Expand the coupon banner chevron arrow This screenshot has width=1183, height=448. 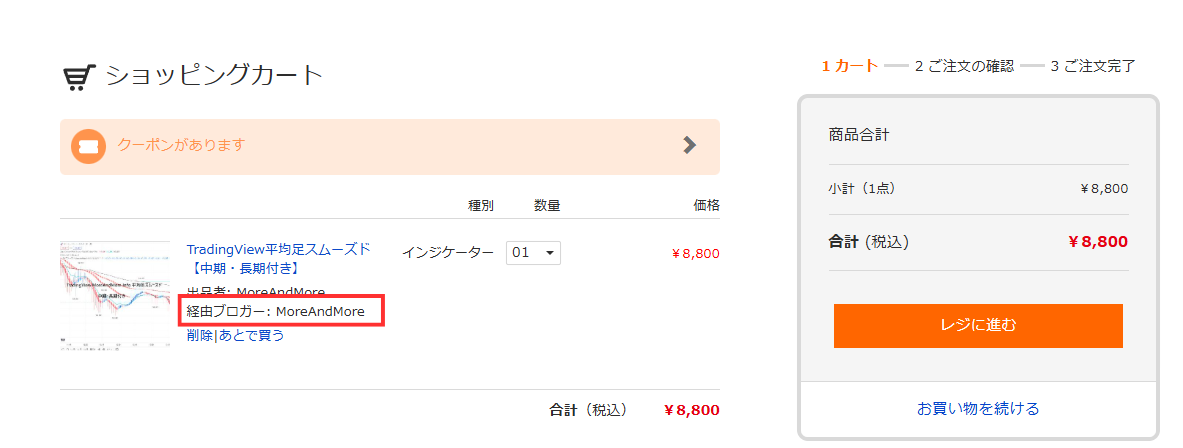(x=689, y=145)
